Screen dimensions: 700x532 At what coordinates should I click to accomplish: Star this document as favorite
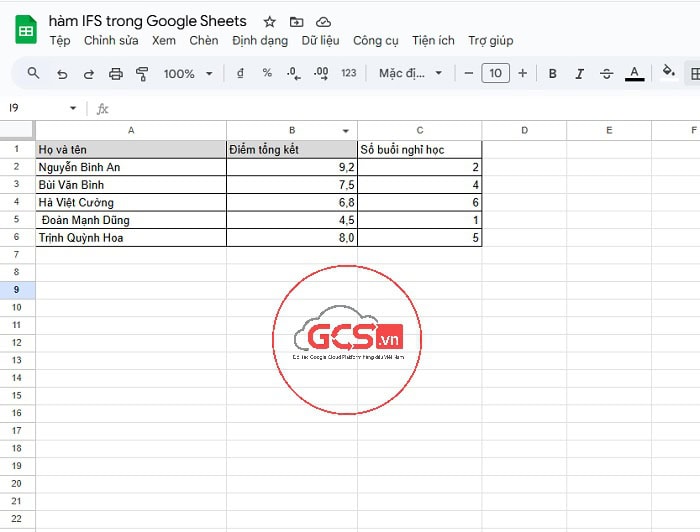coord(269,22)
